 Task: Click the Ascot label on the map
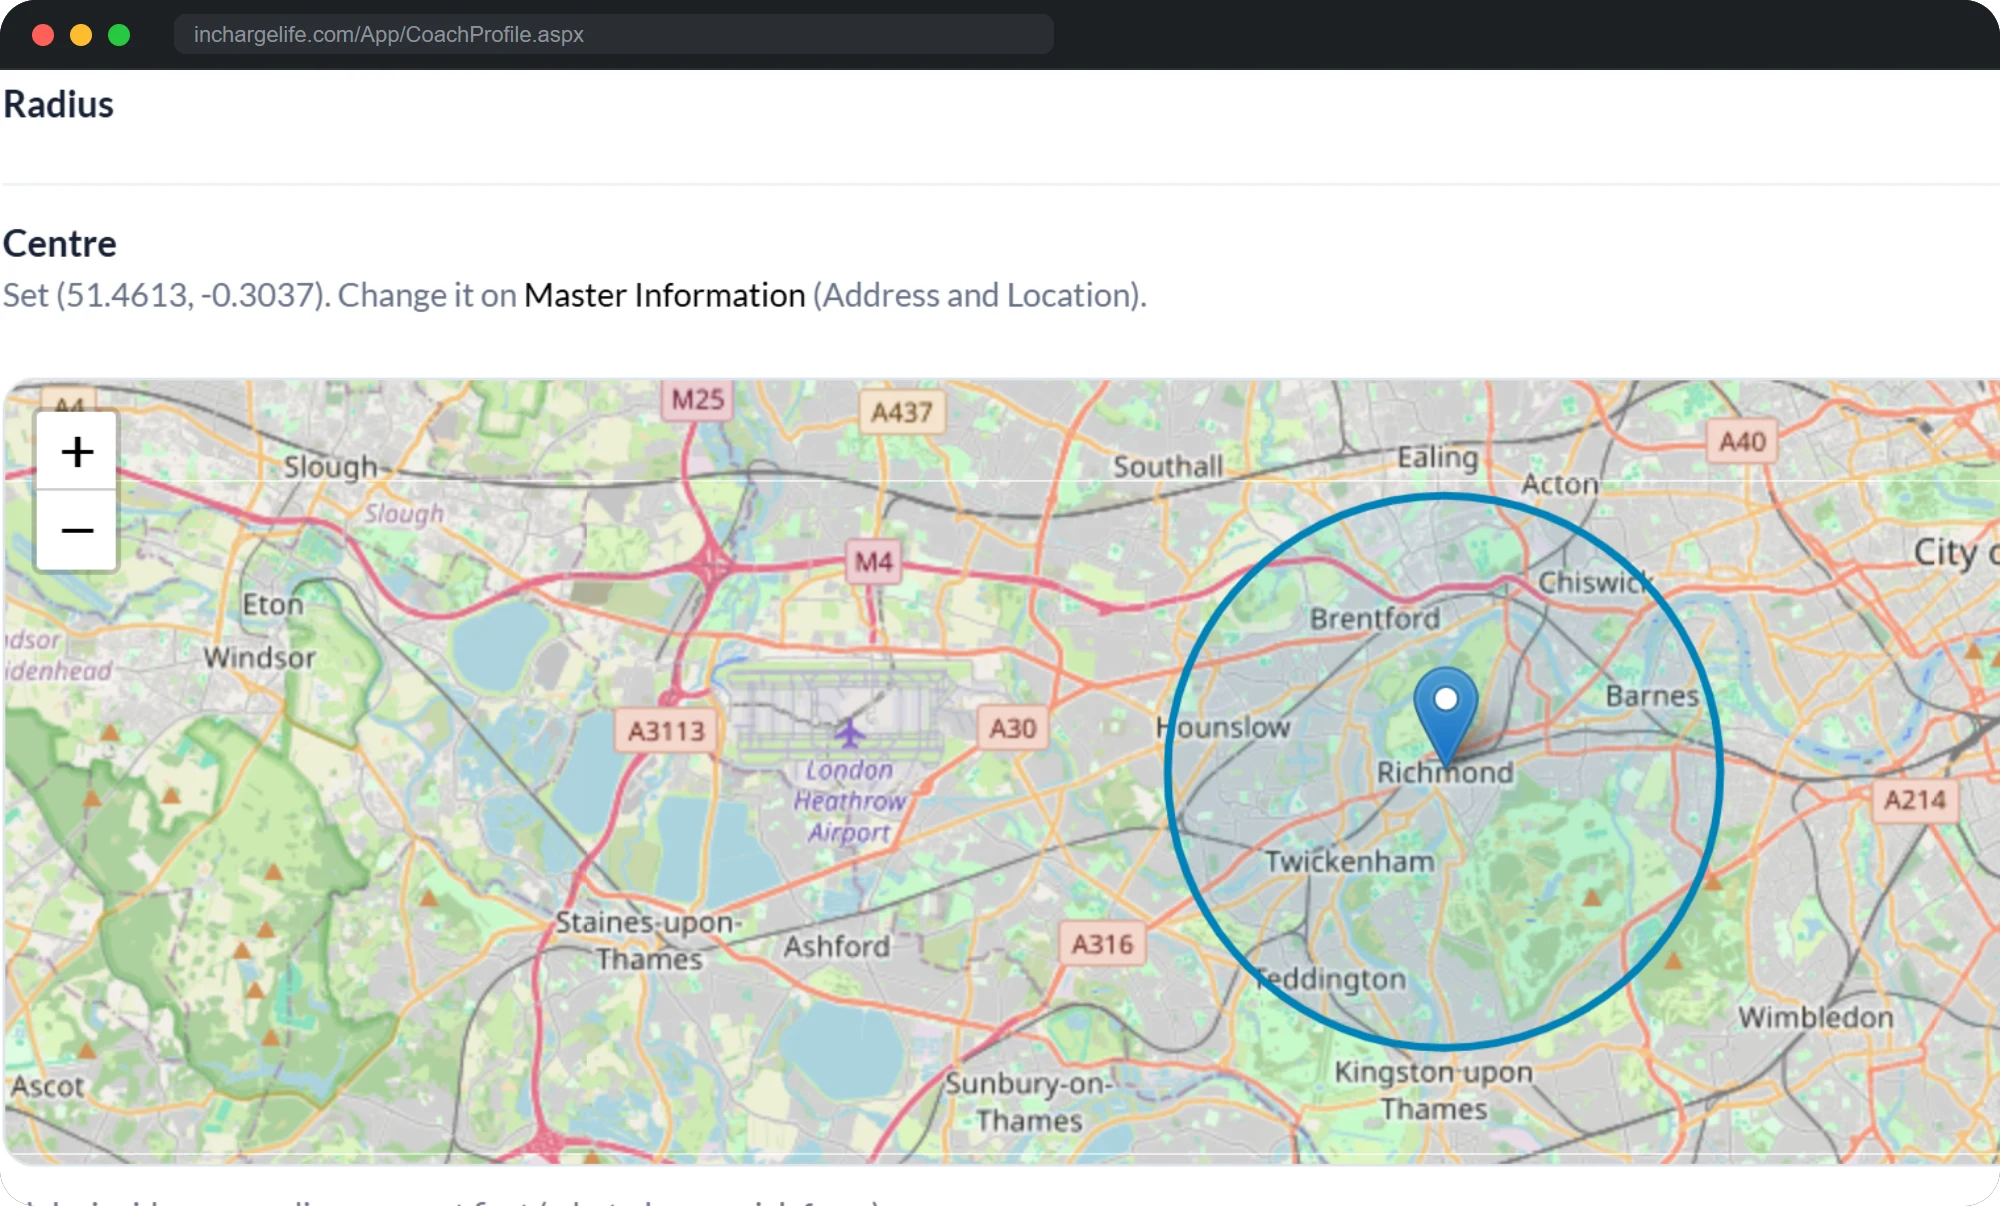tap(48, 1086)
